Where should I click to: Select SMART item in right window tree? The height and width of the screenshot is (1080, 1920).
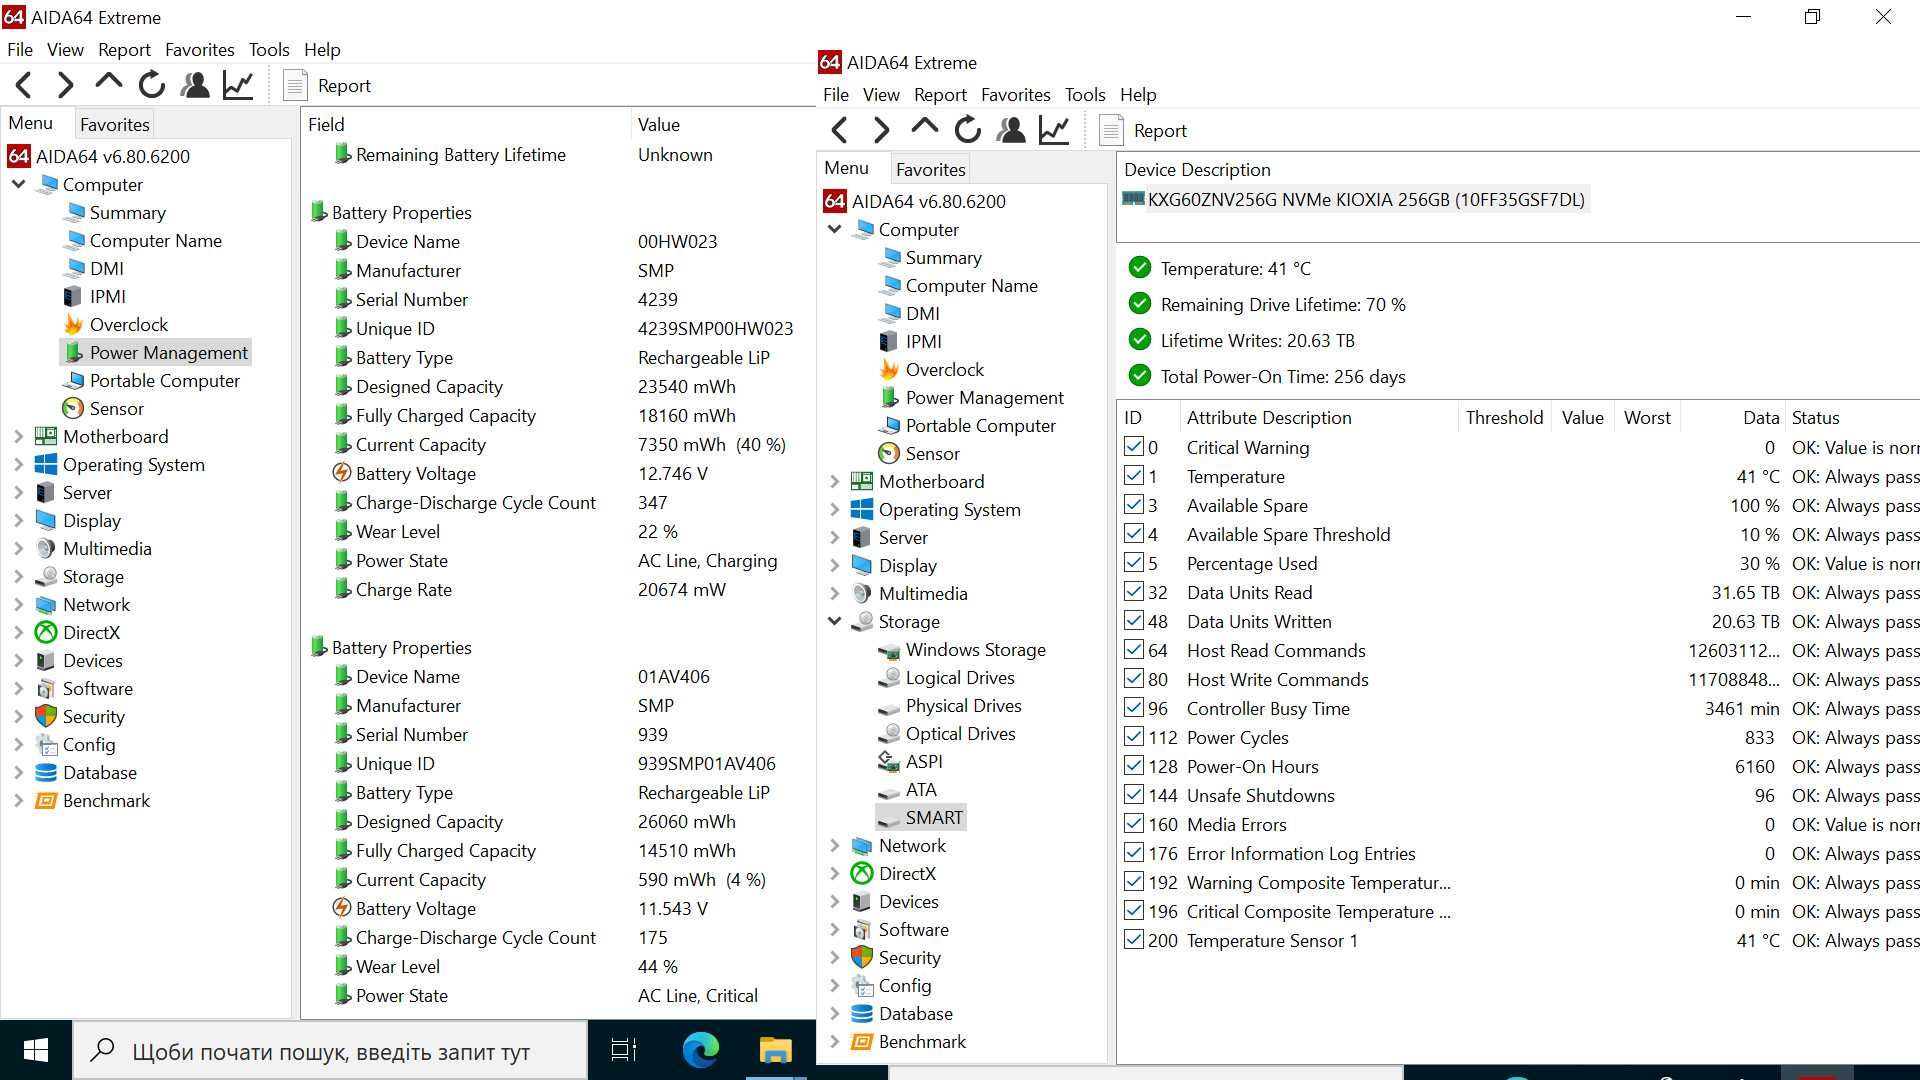tap(921, 817)
